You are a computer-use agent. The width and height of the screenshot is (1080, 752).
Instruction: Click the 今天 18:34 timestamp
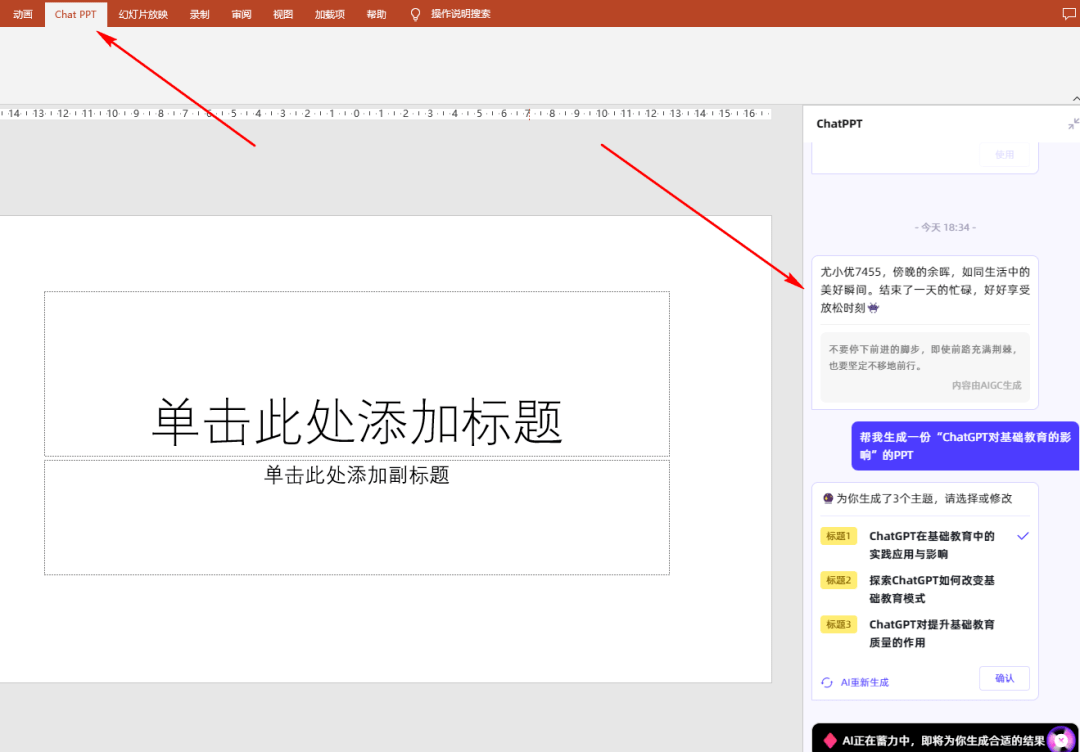coord(945,227)
